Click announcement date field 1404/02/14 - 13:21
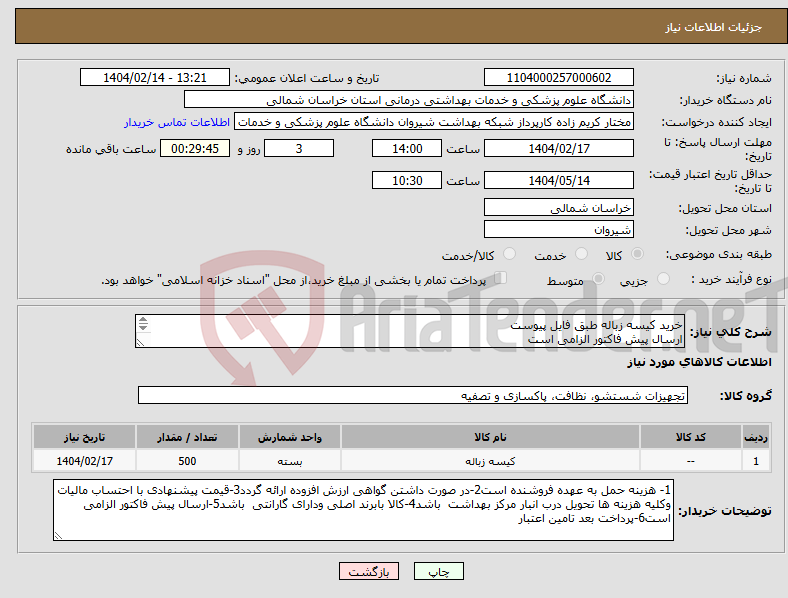788x598 pixels. (x=155, y=78)
